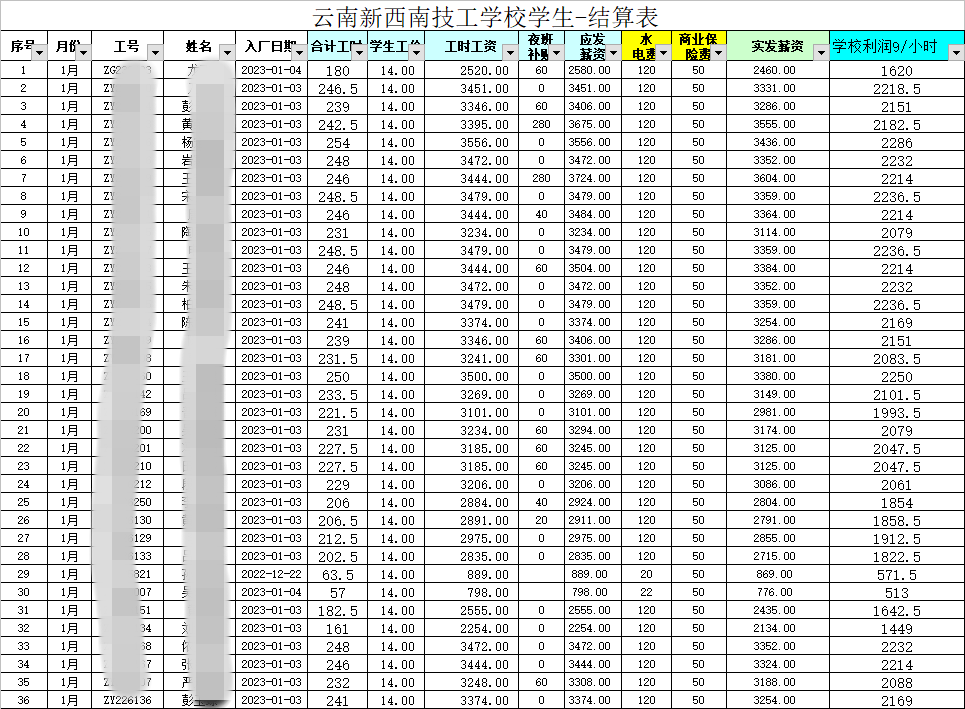Select the profit cell showing 2083.5

(897, 358)
